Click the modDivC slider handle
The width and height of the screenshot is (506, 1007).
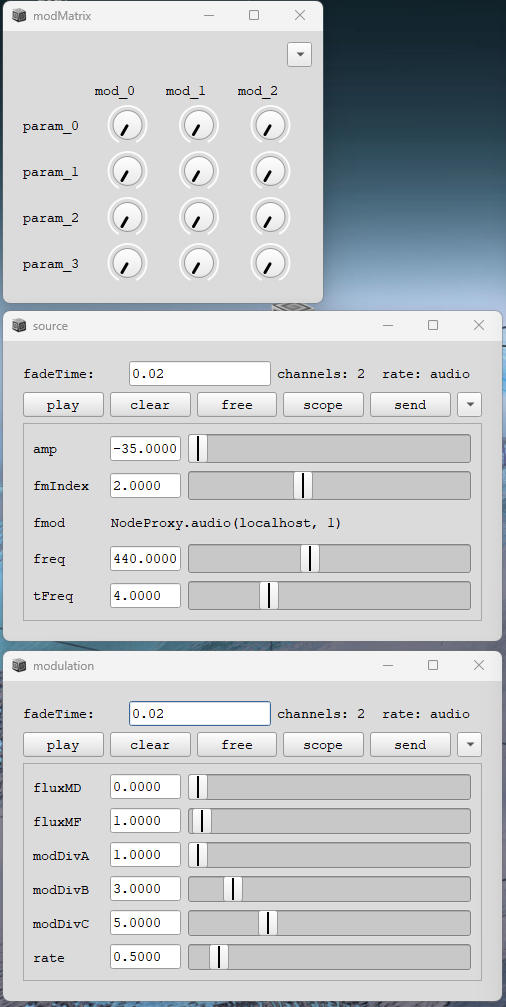click(x=268, y=923)
